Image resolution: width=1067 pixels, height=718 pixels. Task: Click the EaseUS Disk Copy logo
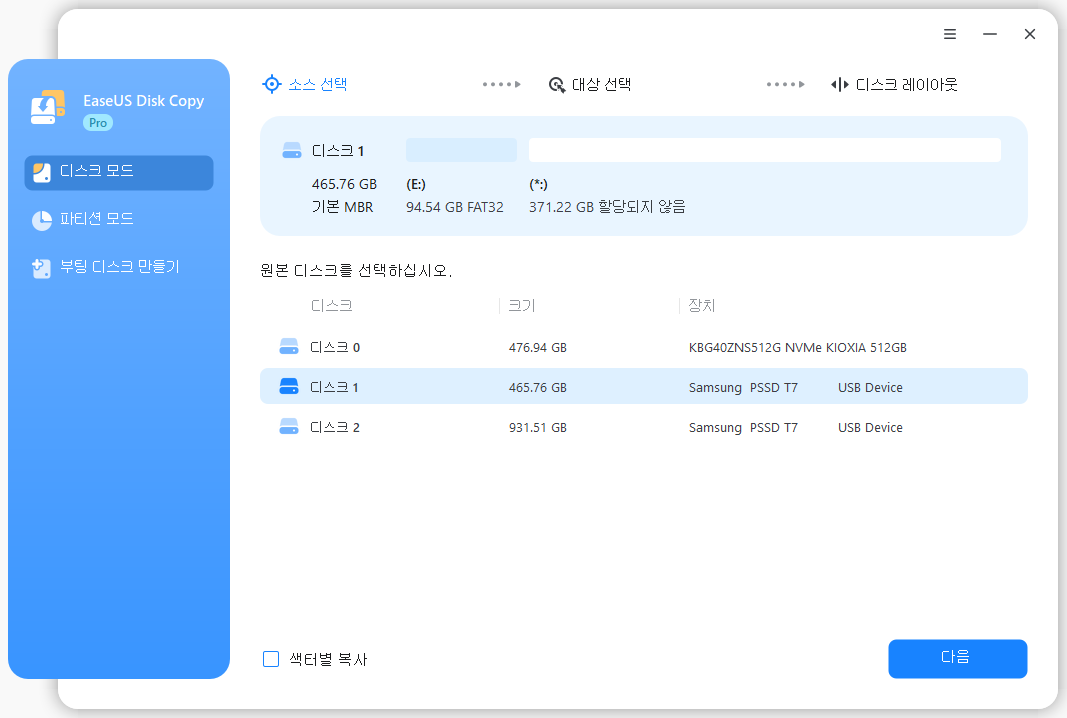47,106
